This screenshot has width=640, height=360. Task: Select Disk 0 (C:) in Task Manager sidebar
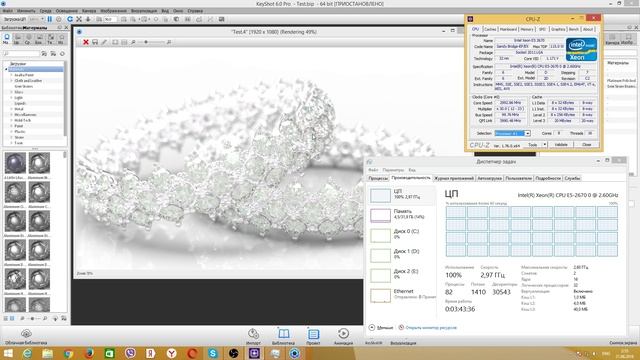click(x=402, y=235)
